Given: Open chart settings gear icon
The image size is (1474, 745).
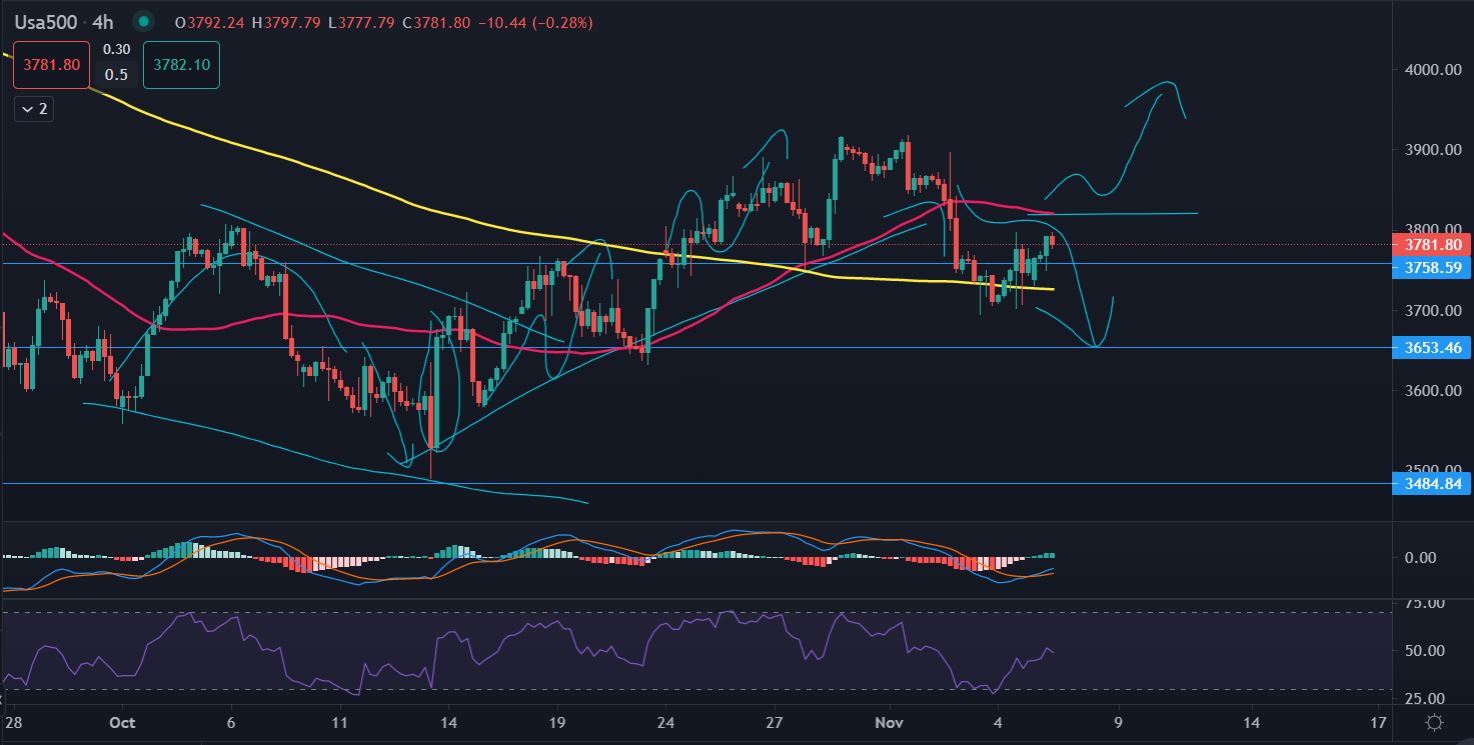Looking at the screenshot, I should point(1434,722).
